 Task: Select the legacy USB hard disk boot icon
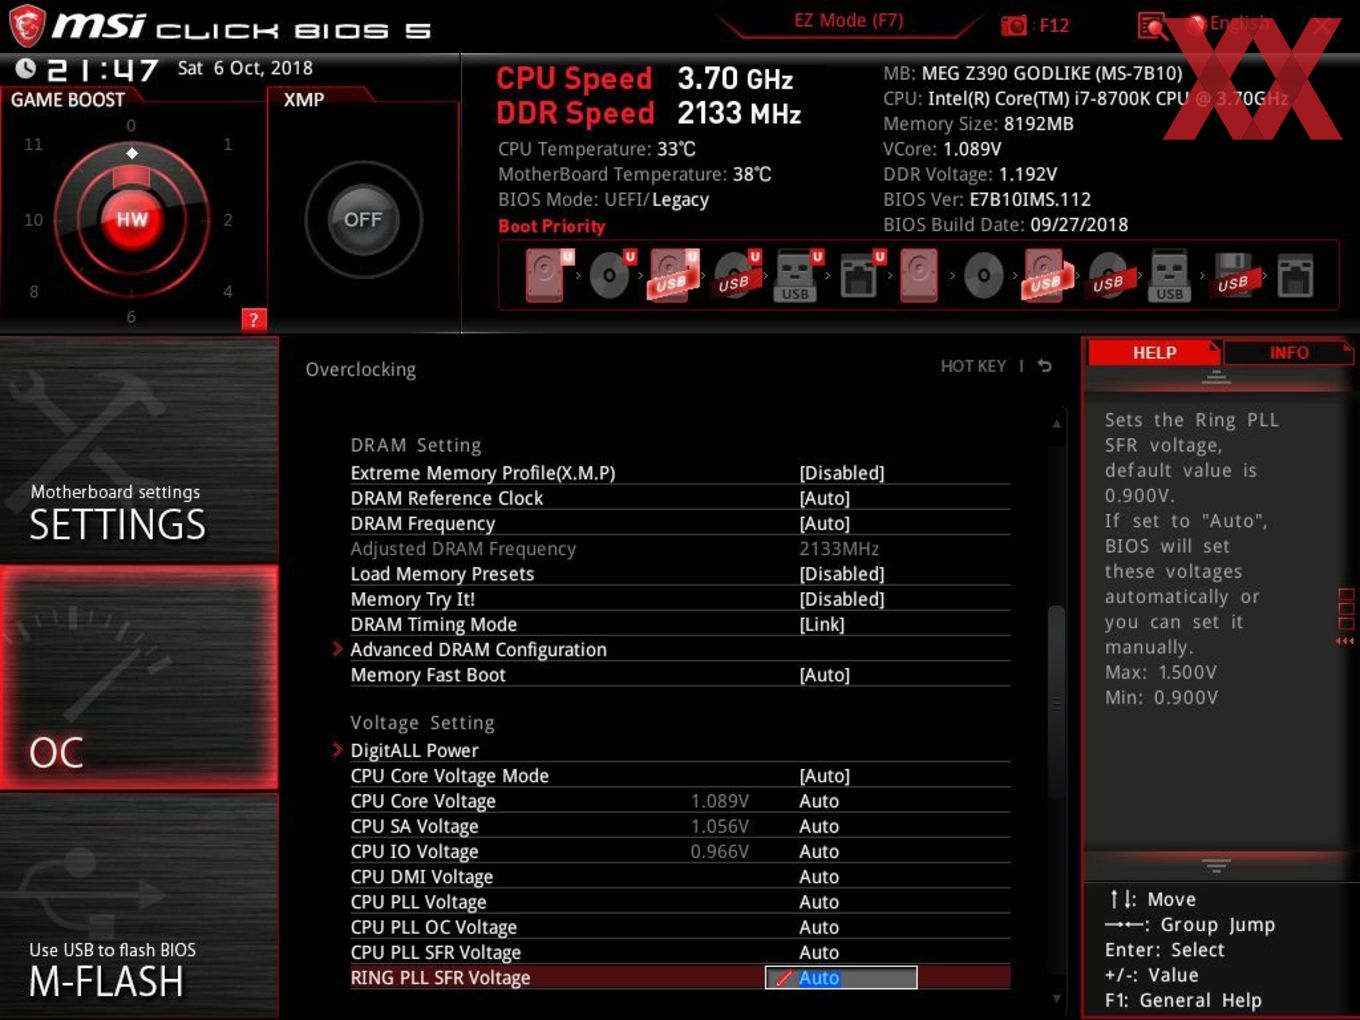click(1046, 275)
